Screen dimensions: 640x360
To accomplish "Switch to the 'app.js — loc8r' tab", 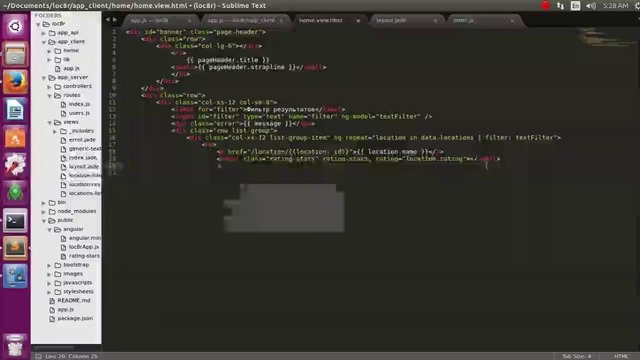I will tap(160, 20).
